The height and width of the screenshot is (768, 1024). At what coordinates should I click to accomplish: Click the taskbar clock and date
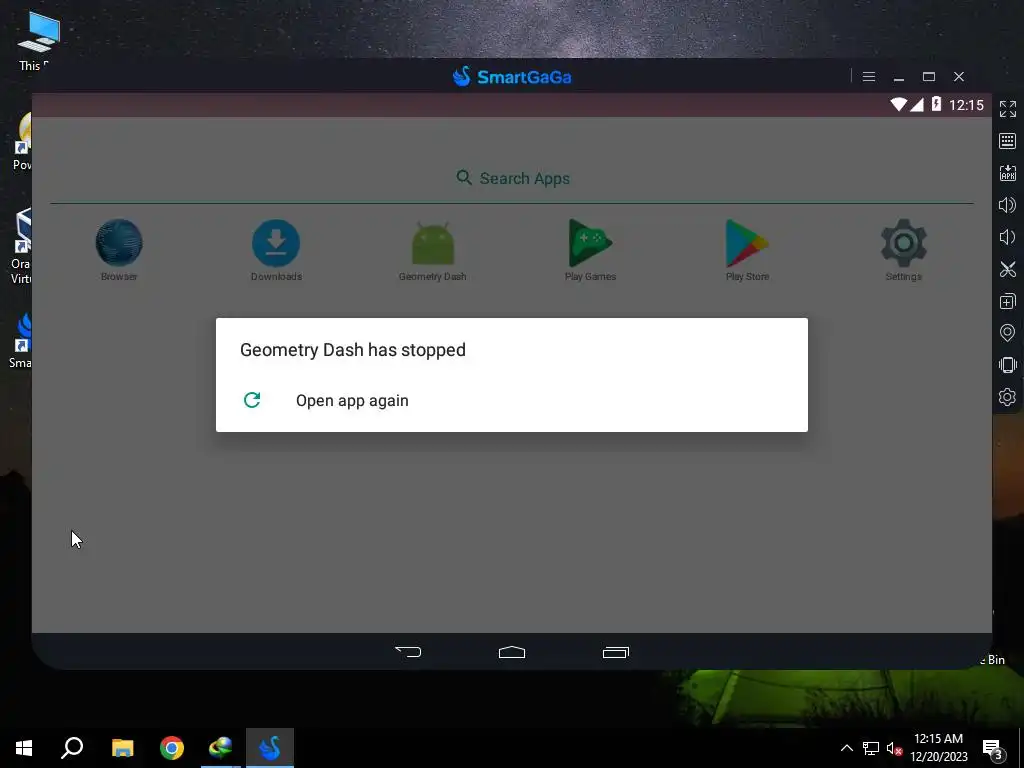tap(938, 748)
